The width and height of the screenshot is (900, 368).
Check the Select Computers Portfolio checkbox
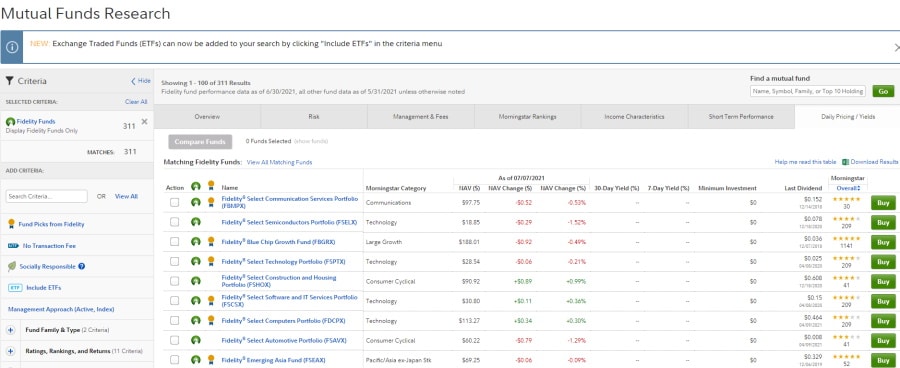pos(174,320)
